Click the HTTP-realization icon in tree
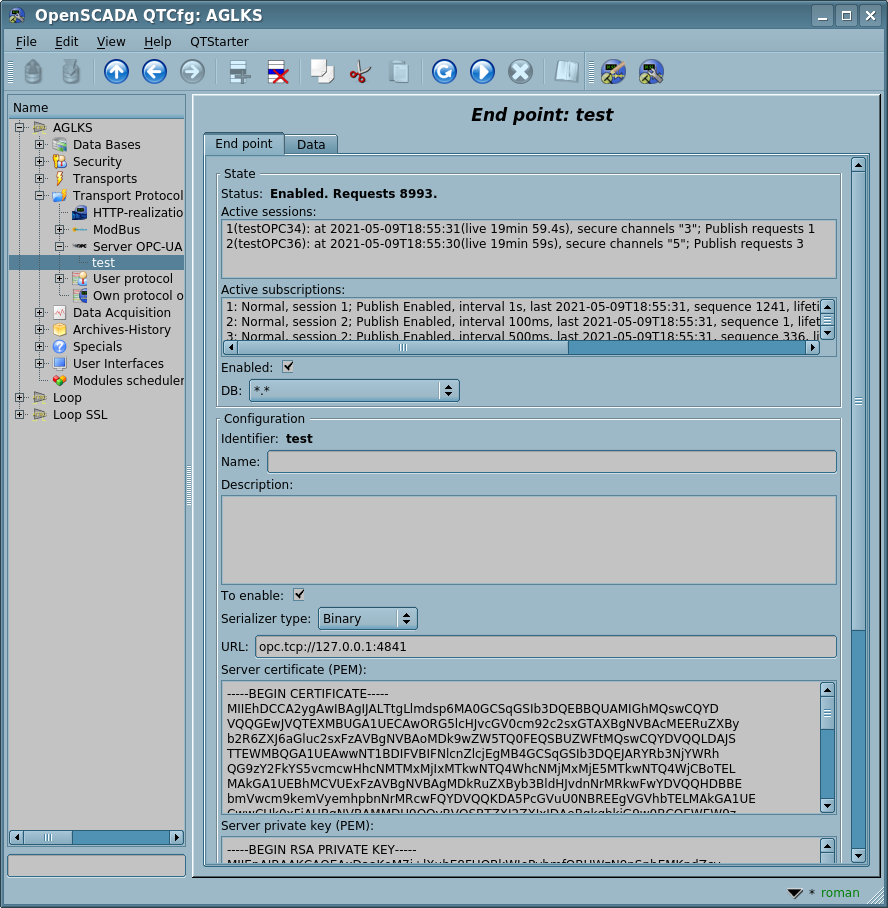This screenshot has width=888, height=908. 80,213
